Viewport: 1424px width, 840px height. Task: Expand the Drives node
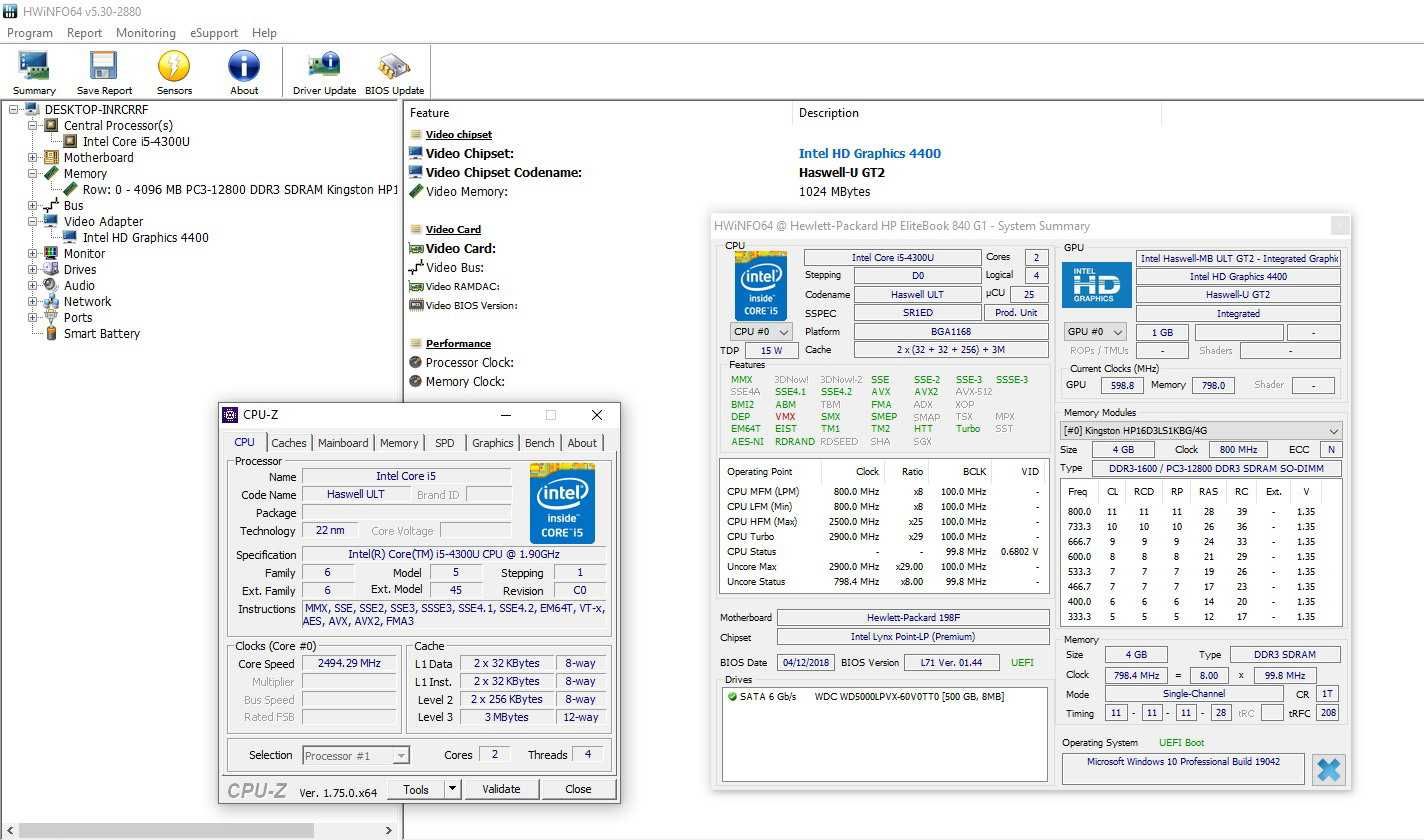click(x=33, y=270)
